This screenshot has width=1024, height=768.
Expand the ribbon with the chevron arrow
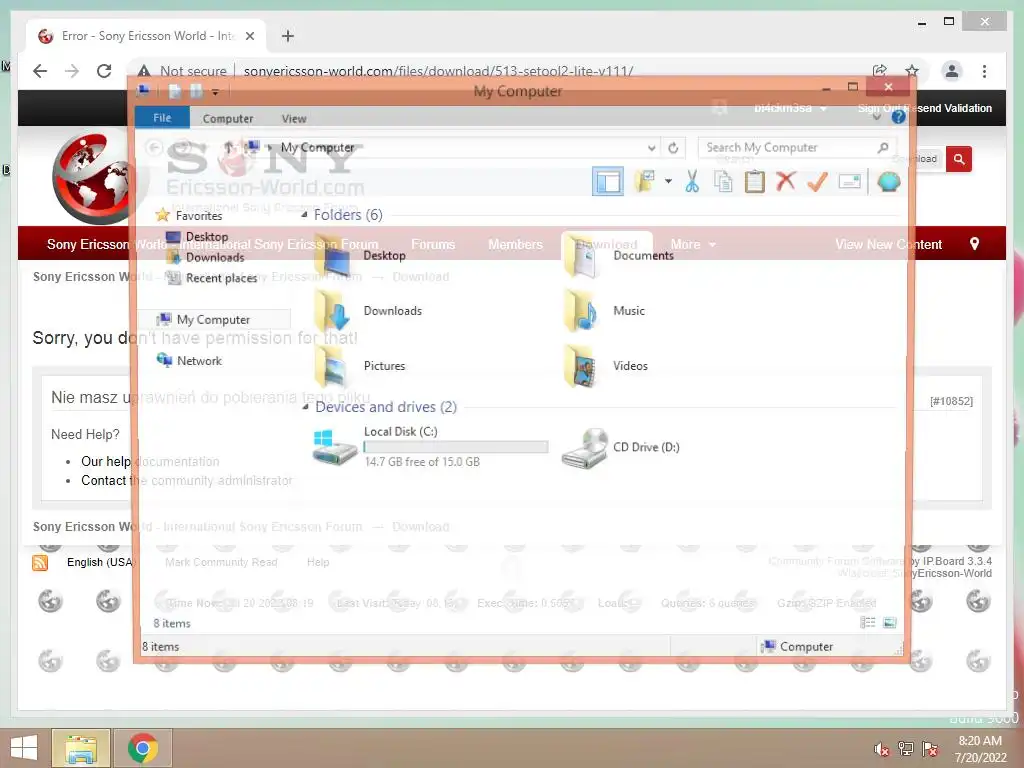point(877,118)
